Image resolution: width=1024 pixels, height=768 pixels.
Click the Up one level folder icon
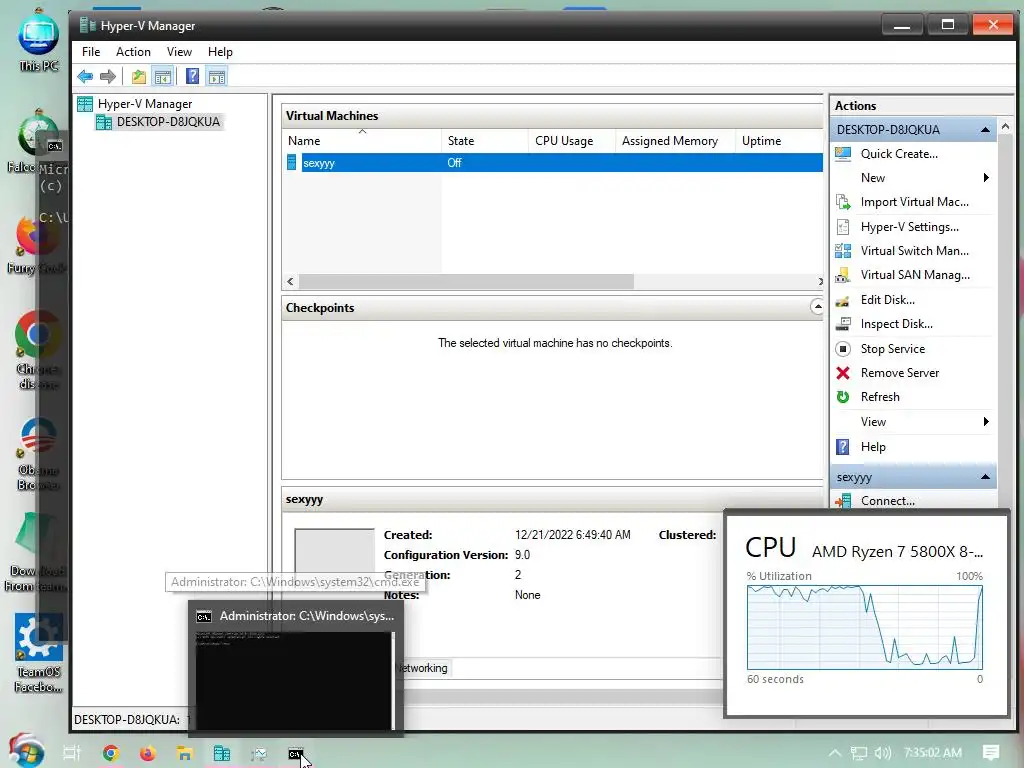[x=138, y=76]
